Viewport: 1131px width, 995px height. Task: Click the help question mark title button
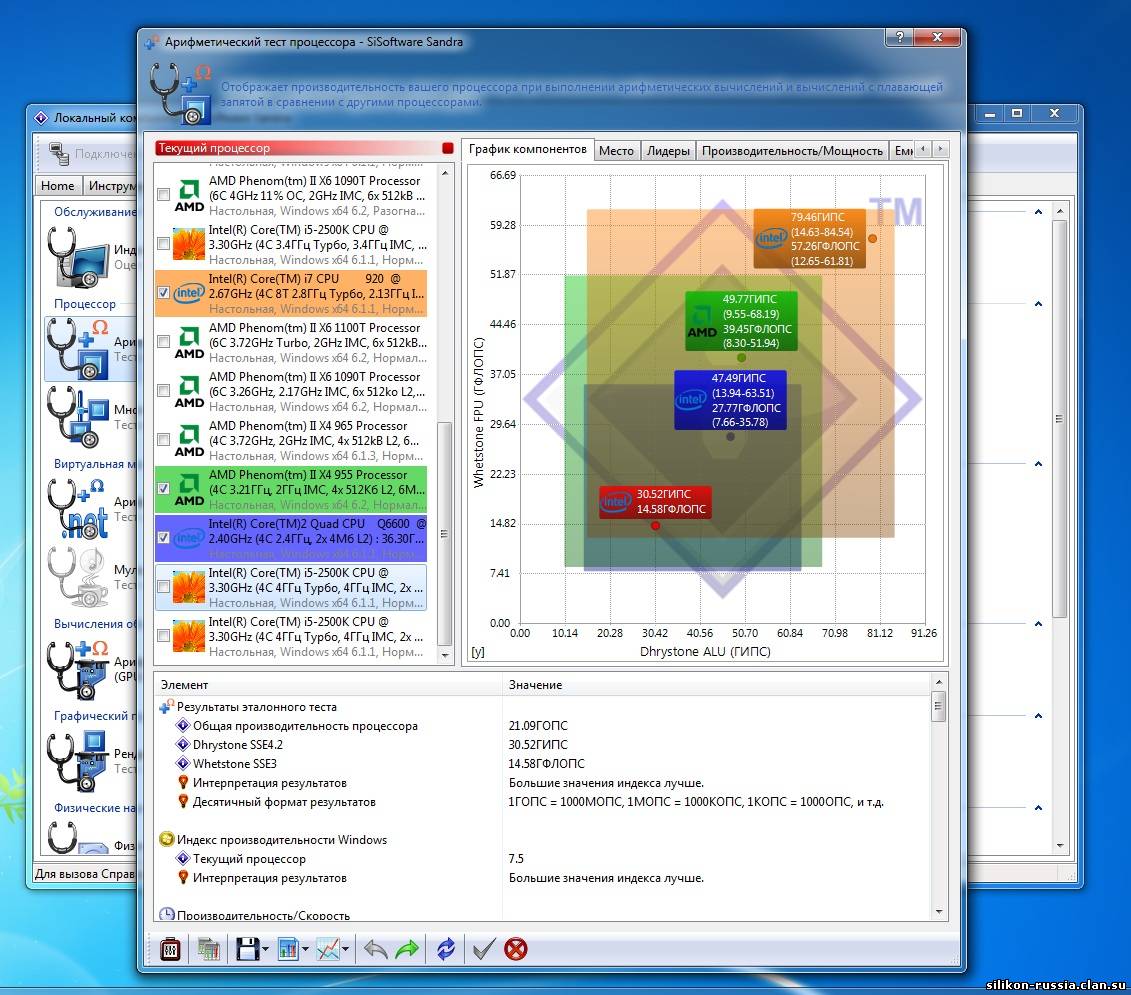pyautogui.click(x=899, y=38)
